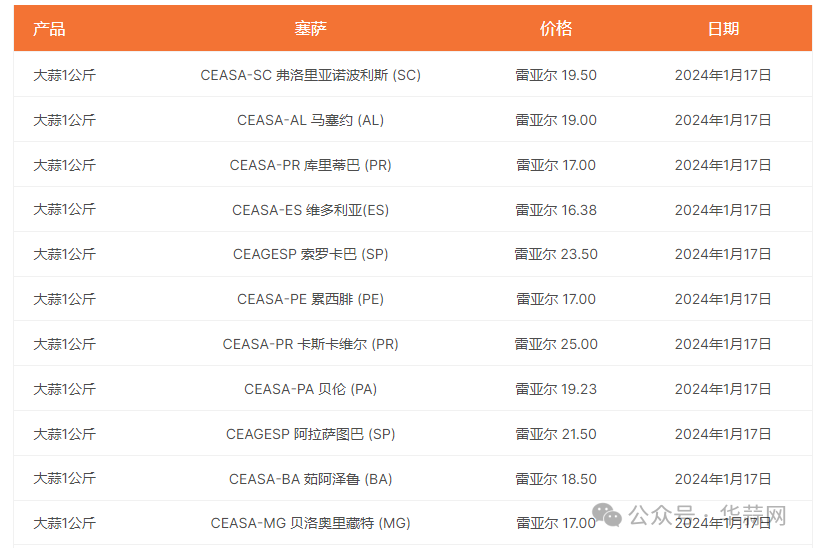Viewport: 813px width, 548px height.
Task: Click the 2024年1月17日 date in 累西腓 row
Action: coord(723,299)
